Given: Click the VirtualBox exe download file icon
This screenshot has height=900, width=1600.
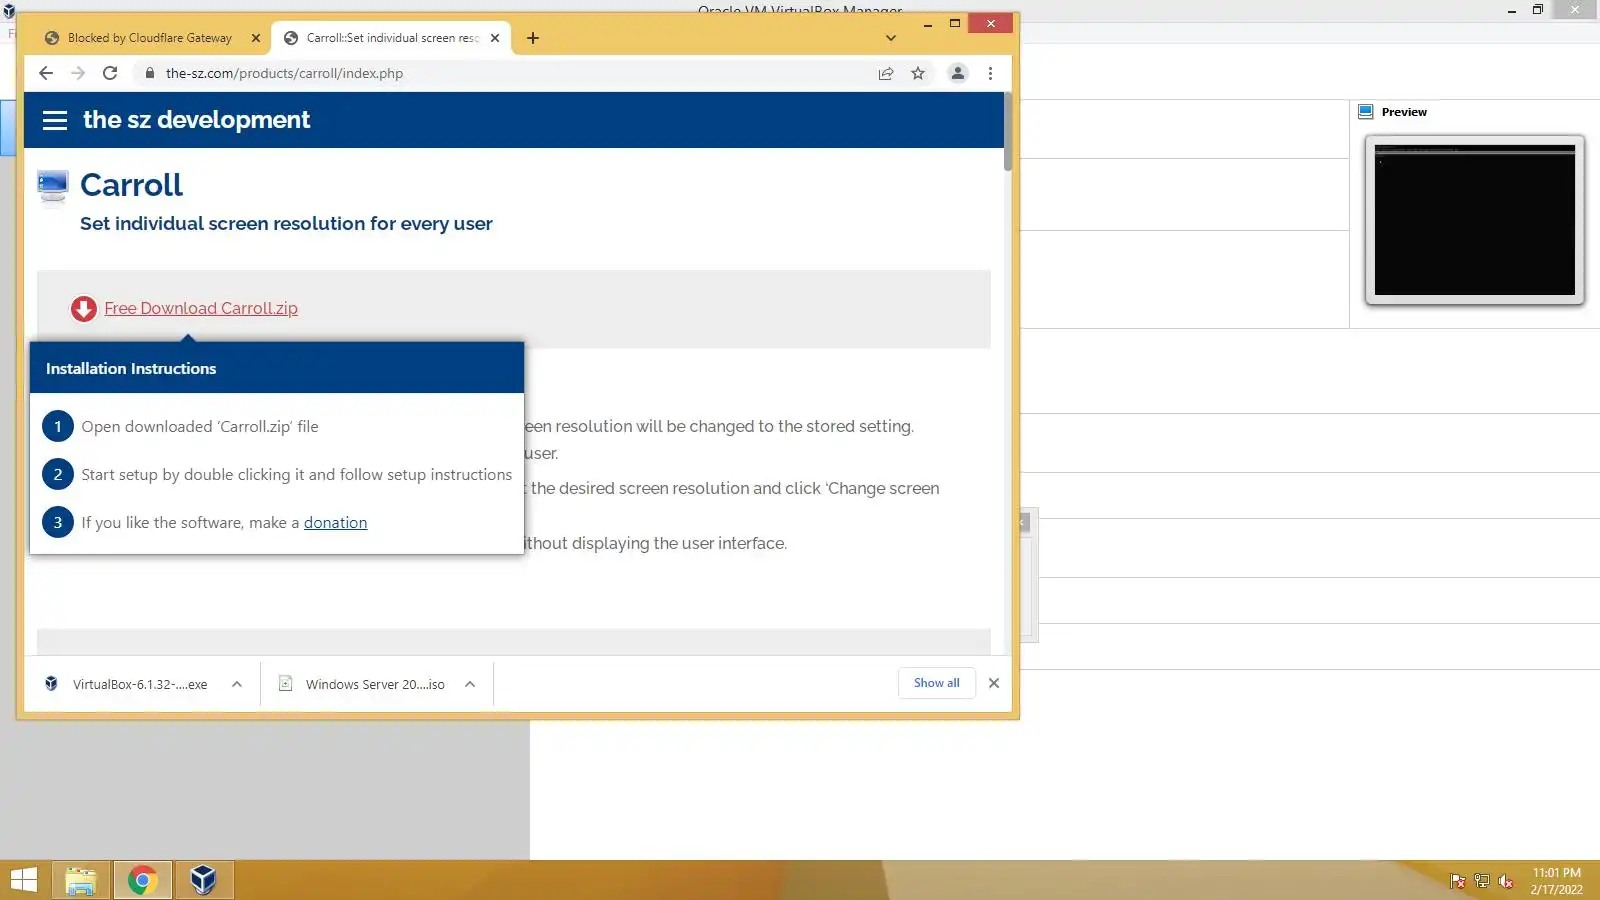Looking at the screenshot, I should [x=51, y=684].
